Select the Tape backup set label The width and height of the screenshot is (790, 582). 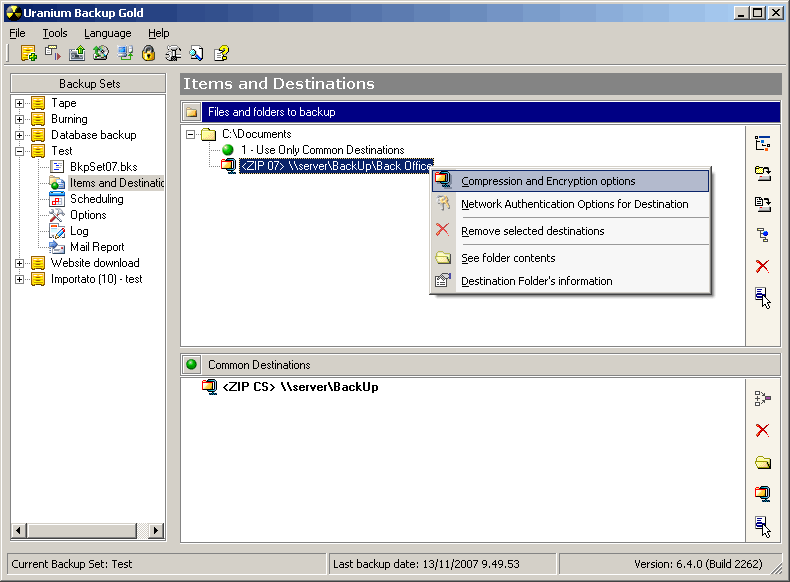click(x=63, y=103)
